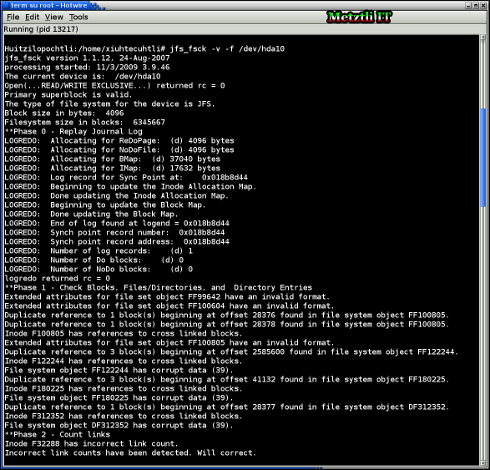This screenshot has height=470, width=490.
Task: Open the Edit menu
Action: click(x=32, y=17)
